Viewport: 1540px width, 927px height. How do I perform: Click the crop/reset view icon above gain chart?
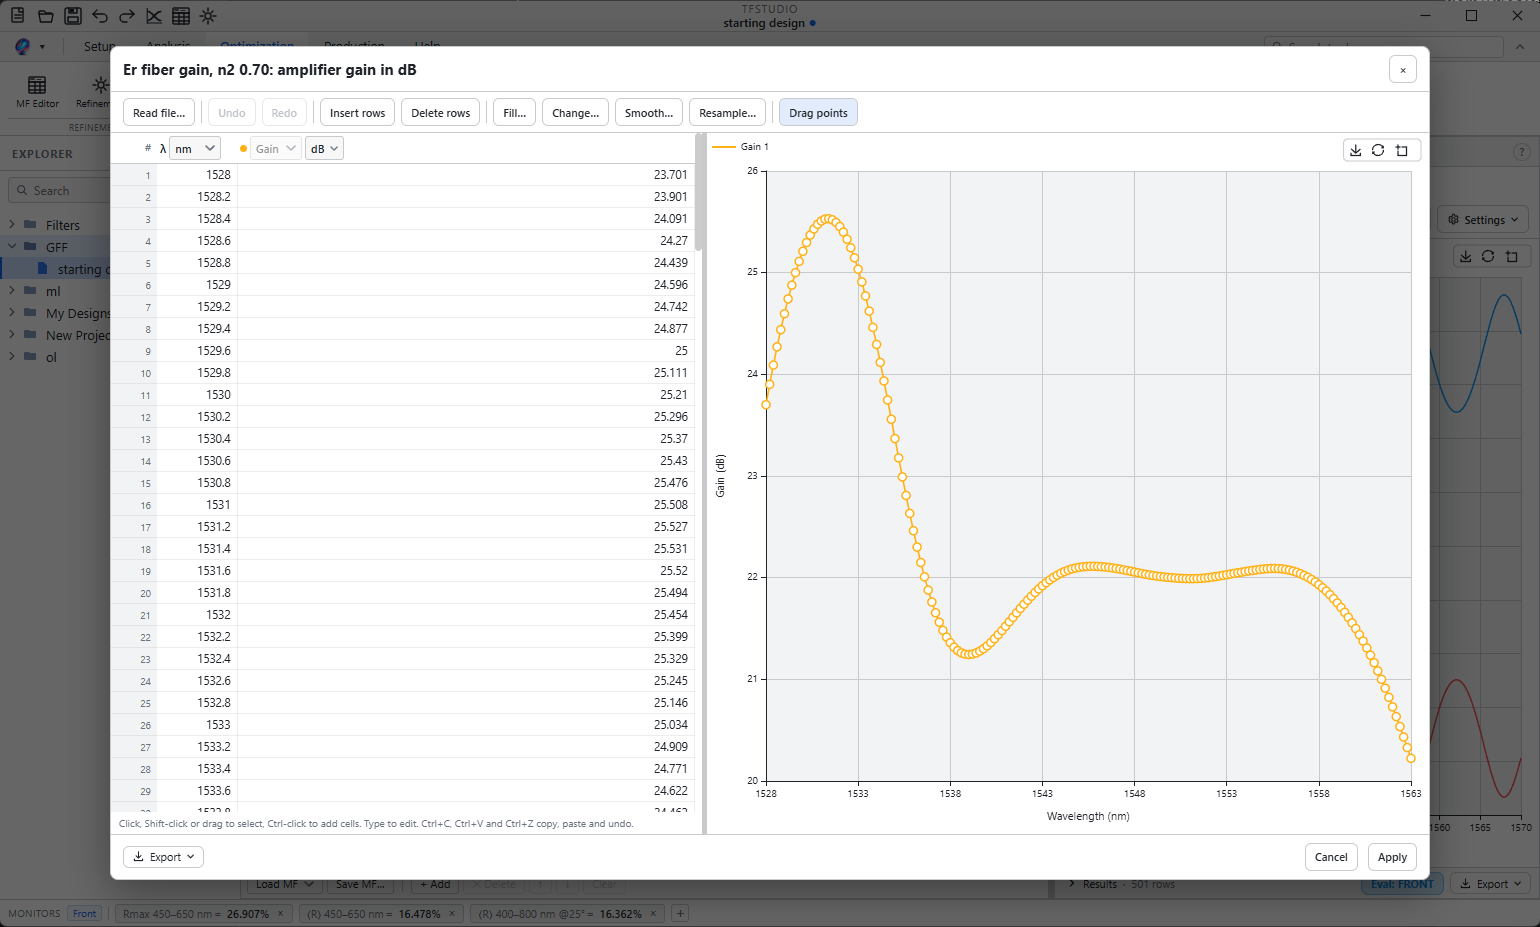click(1402, 150)
